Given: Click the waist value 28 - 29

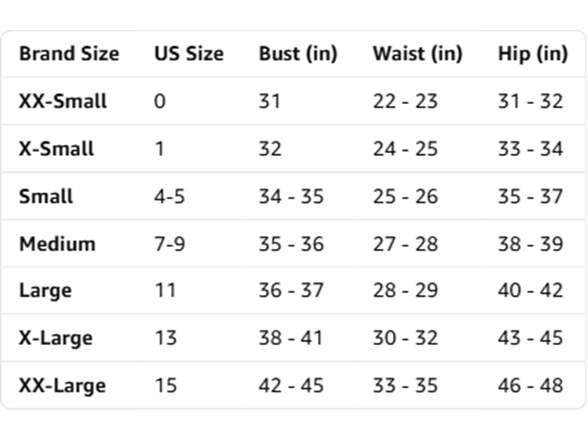Looking at the screenshot, I should 405,290.
